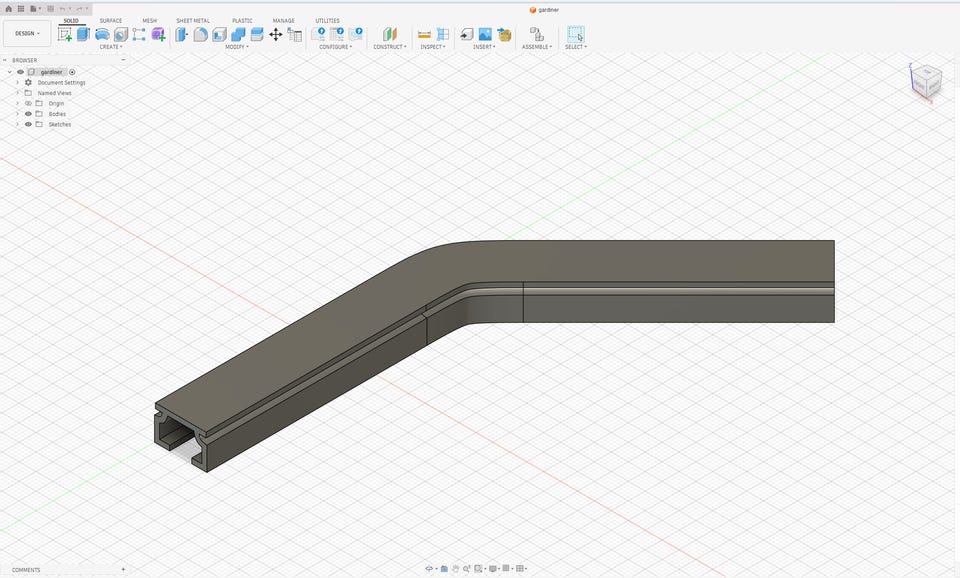Toggle visibility of the gardiner component

point(20,72)
